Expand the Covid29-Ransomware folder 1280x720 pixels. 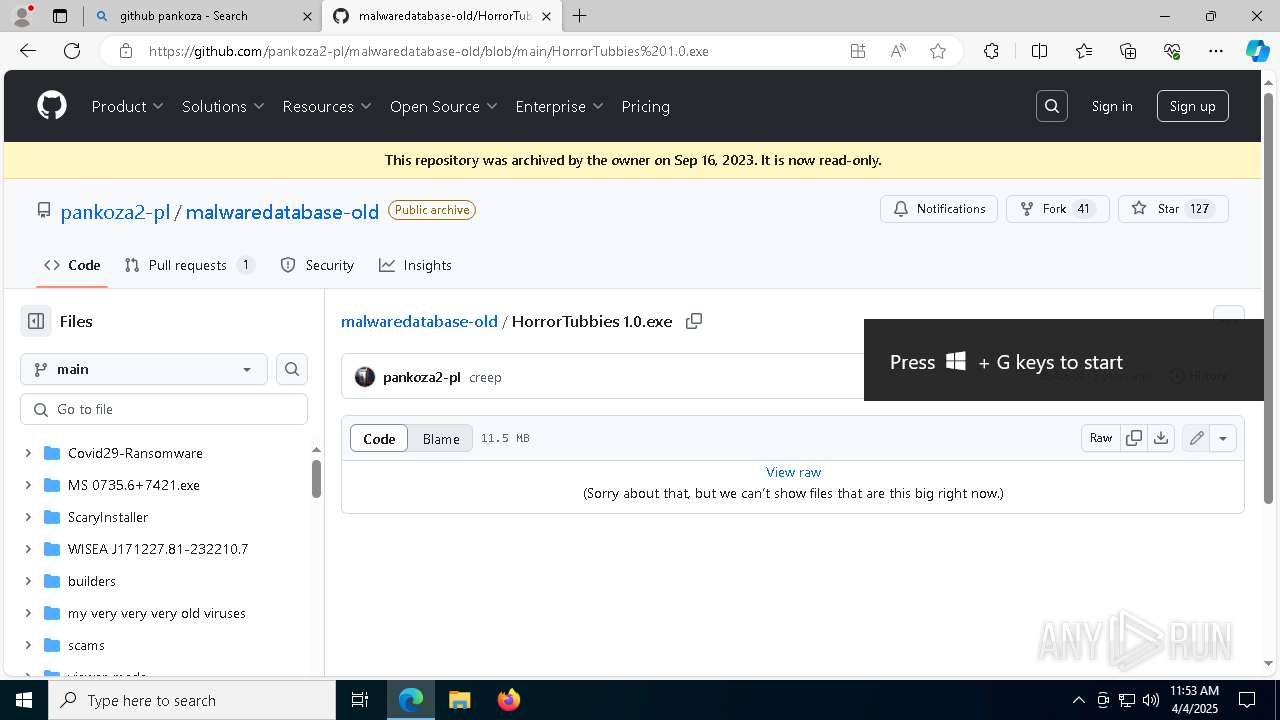28,453
